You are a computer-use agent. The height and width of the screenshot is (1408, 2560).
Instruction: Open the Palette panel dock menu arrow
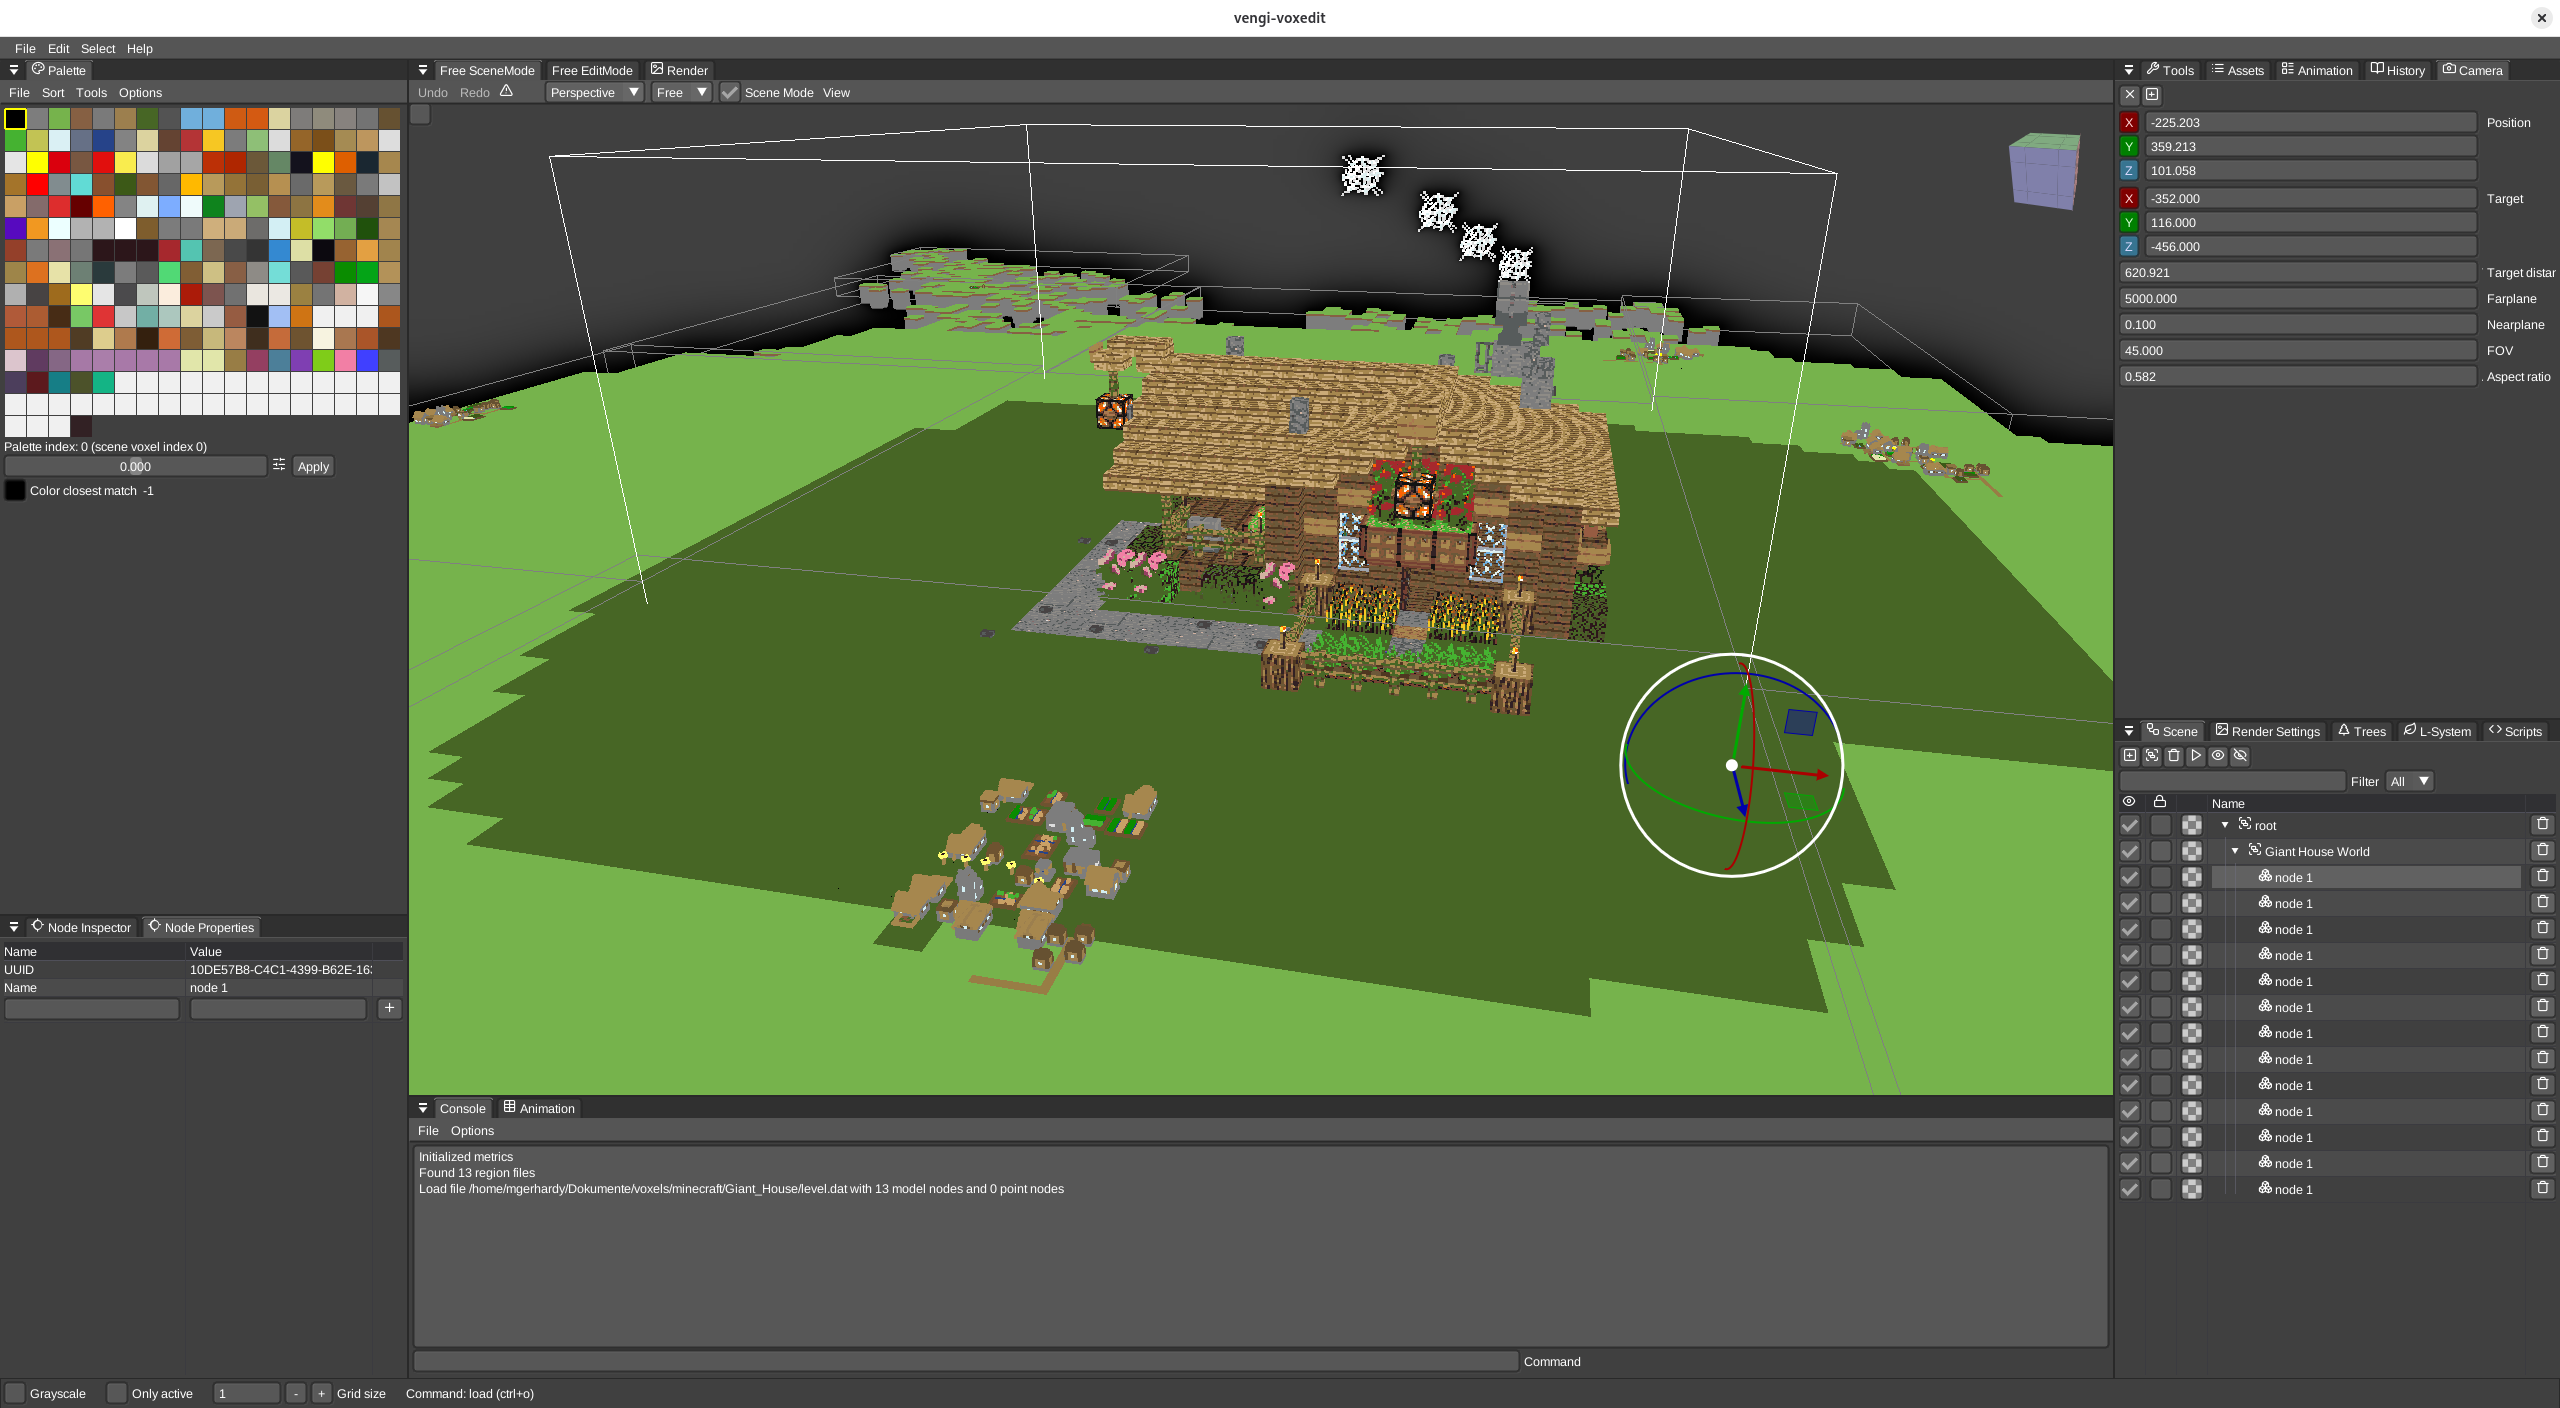point(14,70)
